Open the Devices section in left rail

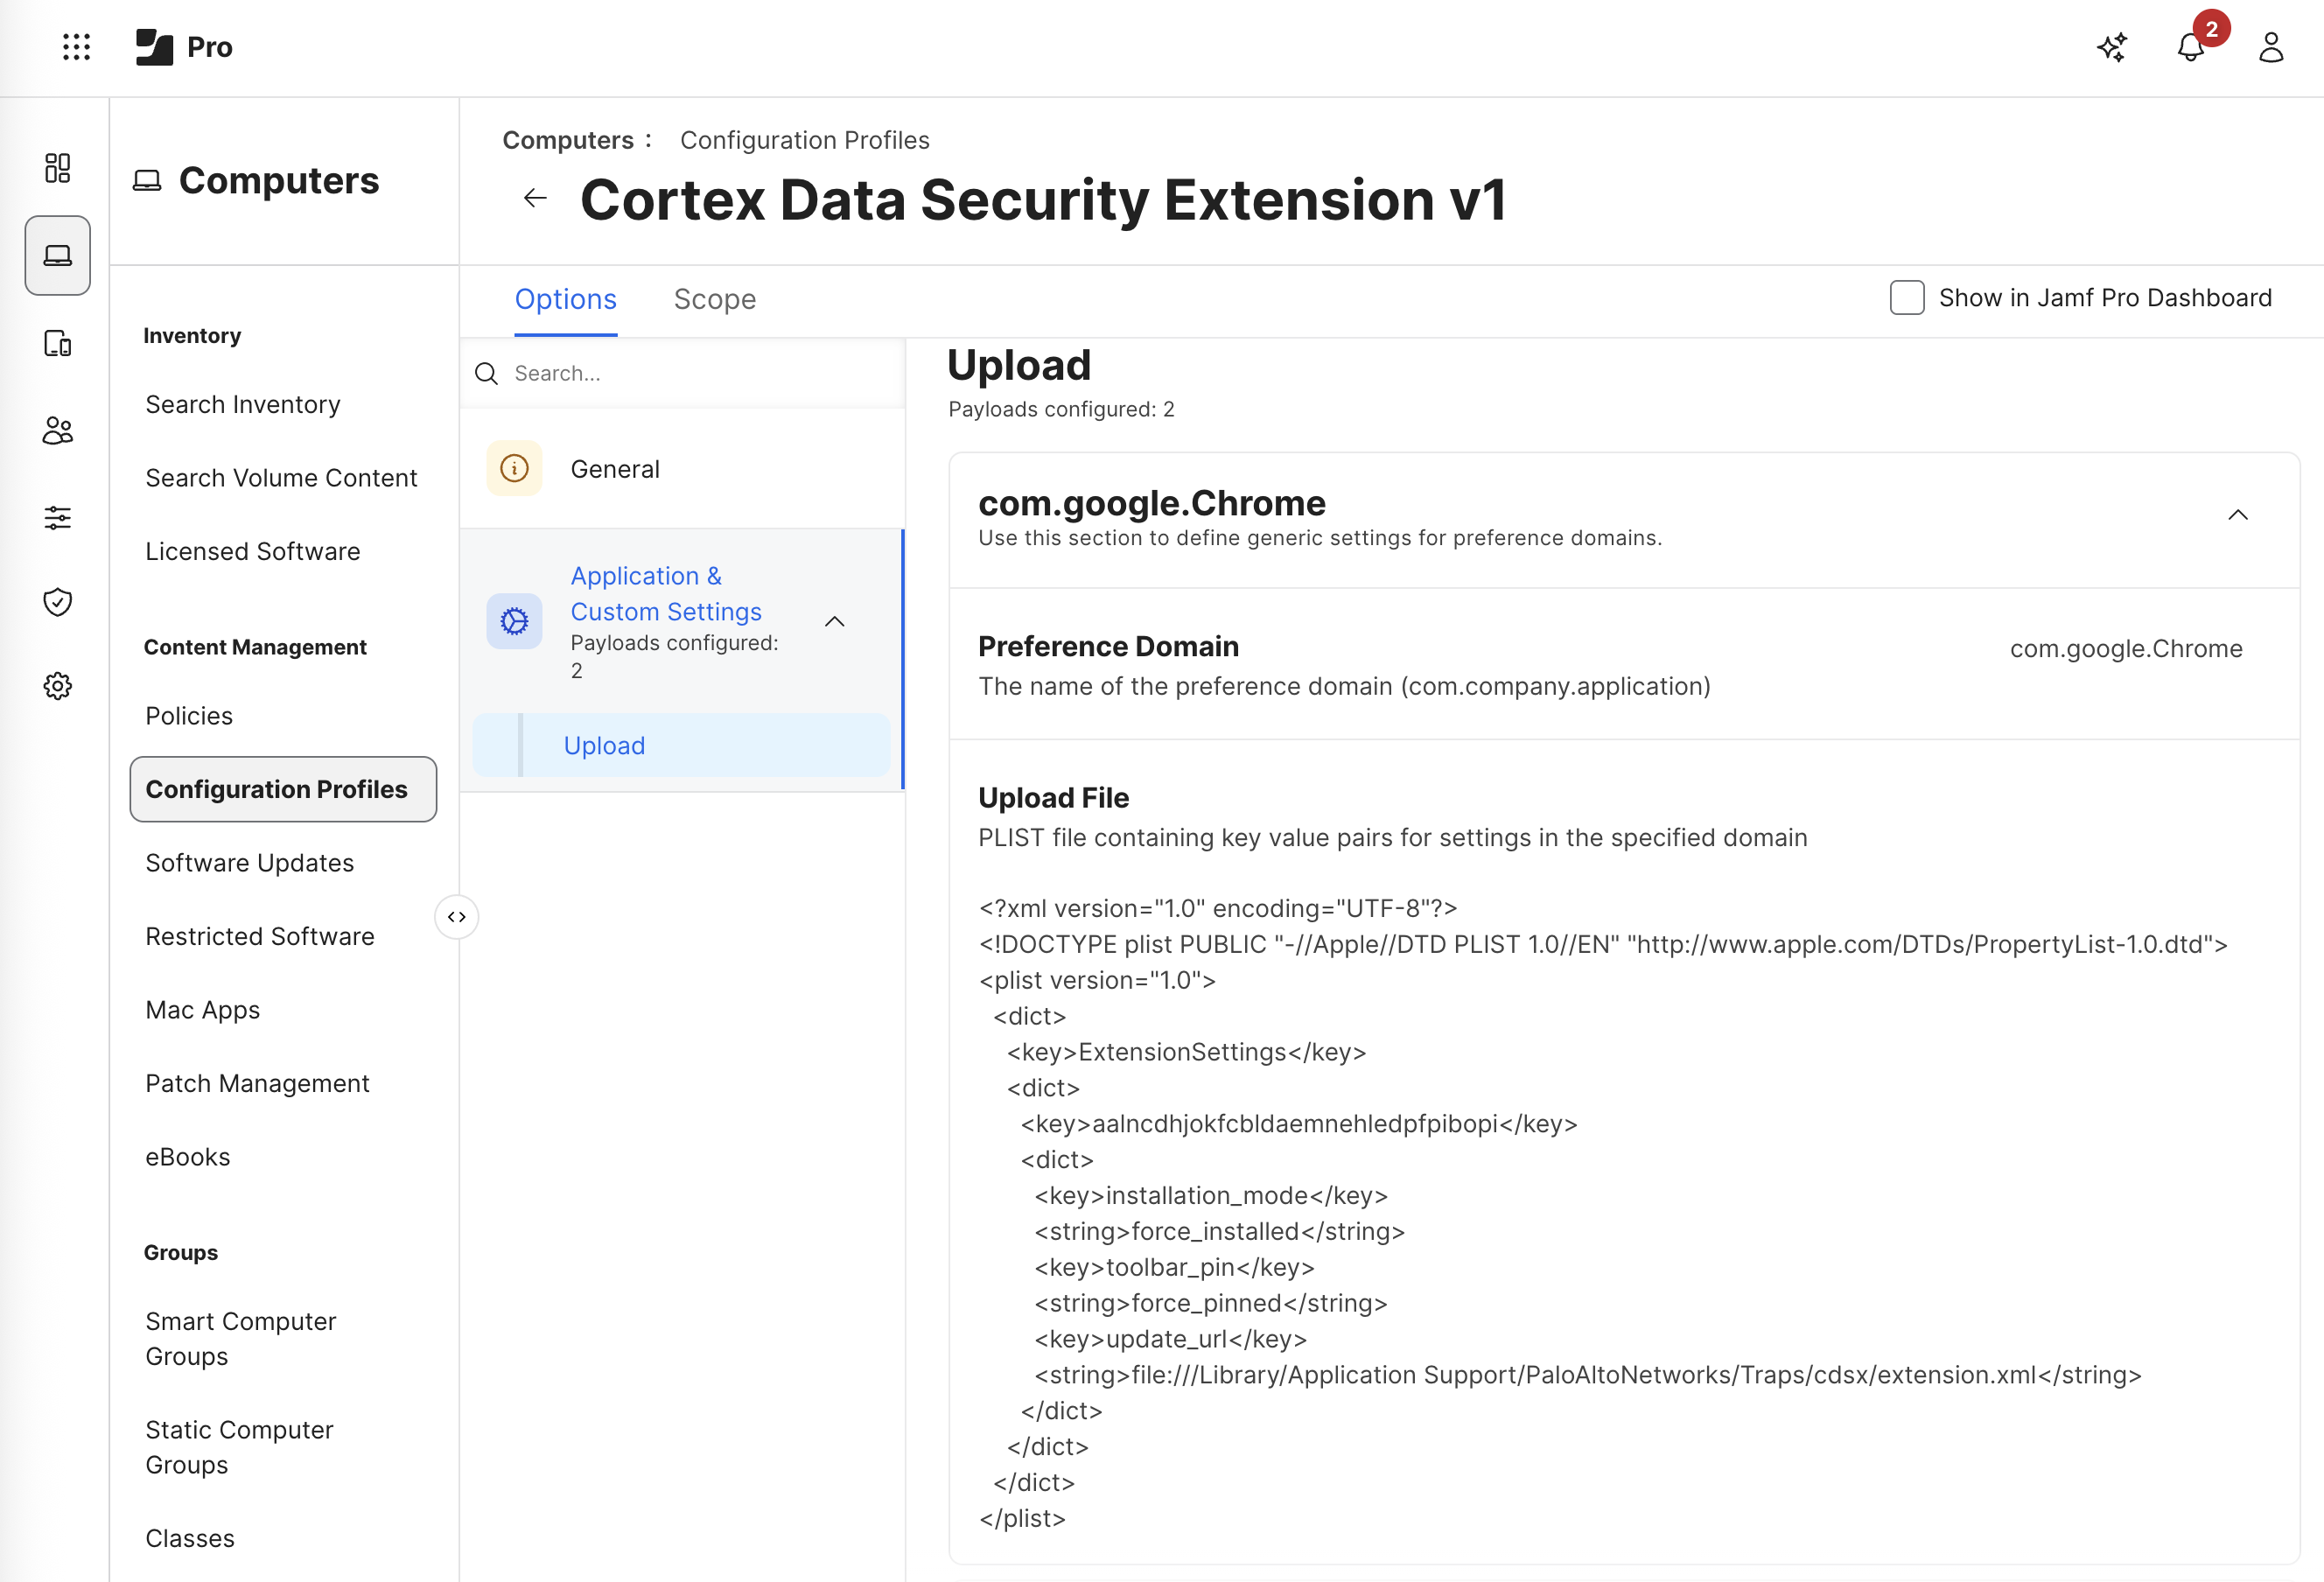(x=58, y=344)
